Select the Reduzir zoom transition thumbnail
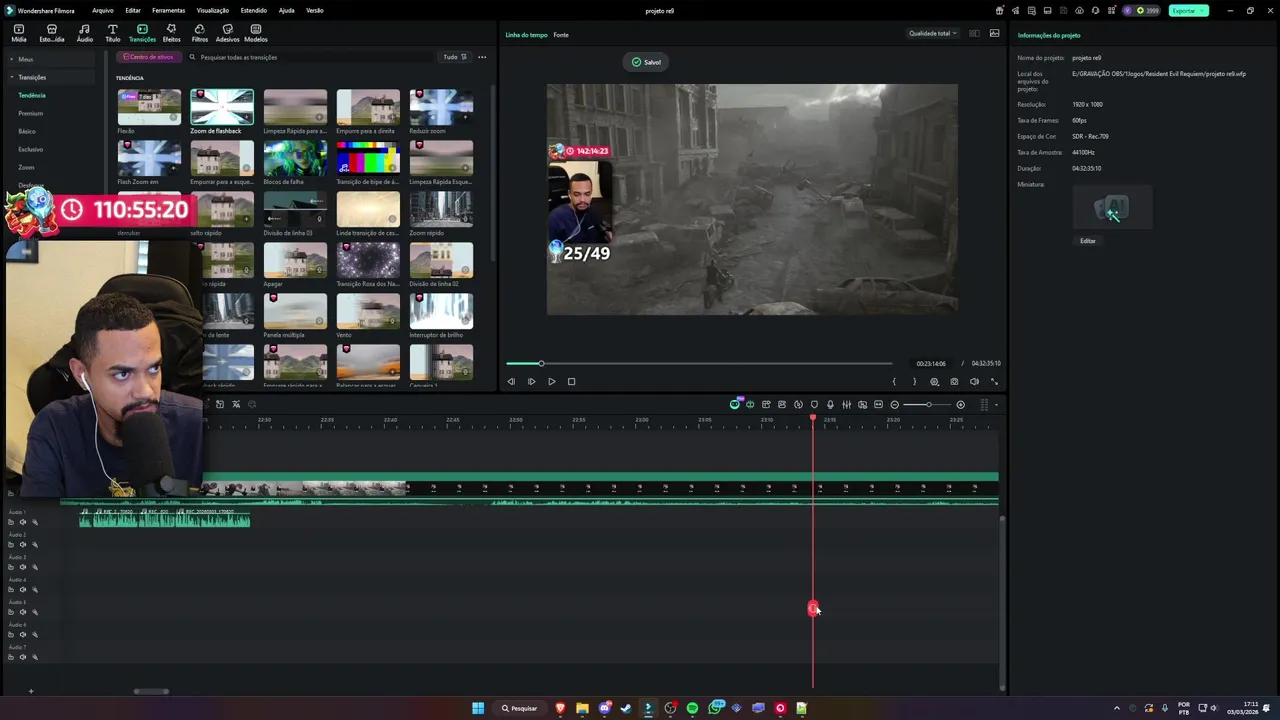 coord(441,106)
